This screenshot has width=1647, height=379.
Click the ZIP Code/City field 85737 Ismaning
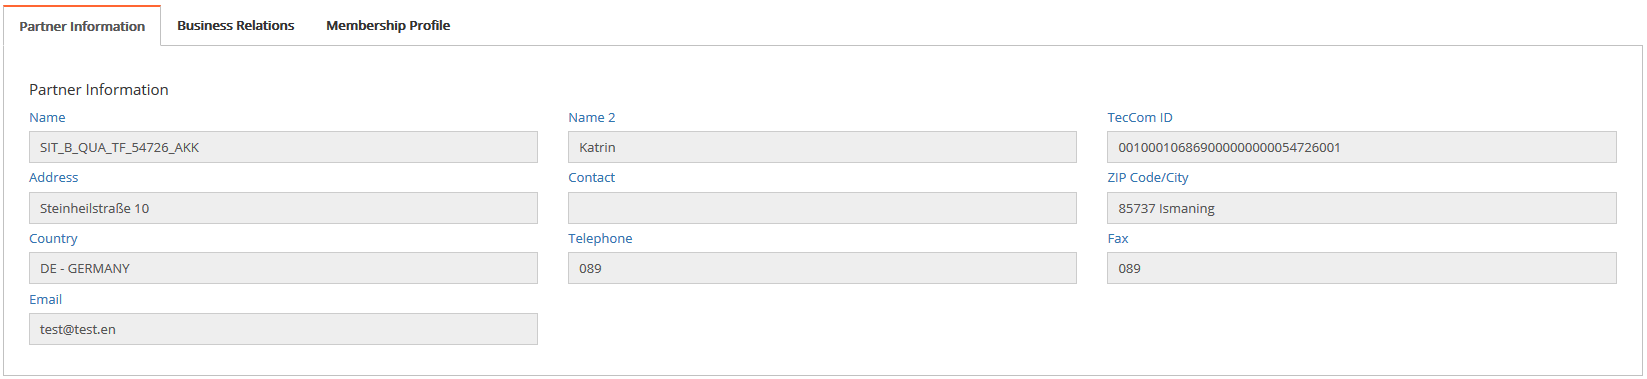coord(1361,208)
